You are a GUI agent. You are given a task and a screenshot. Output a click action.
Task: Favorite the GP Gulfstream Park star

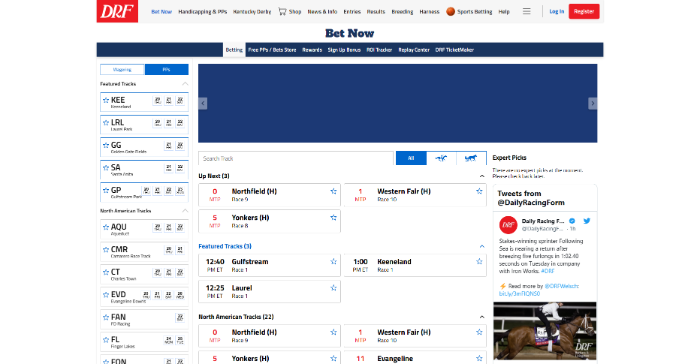click(106, 190)
